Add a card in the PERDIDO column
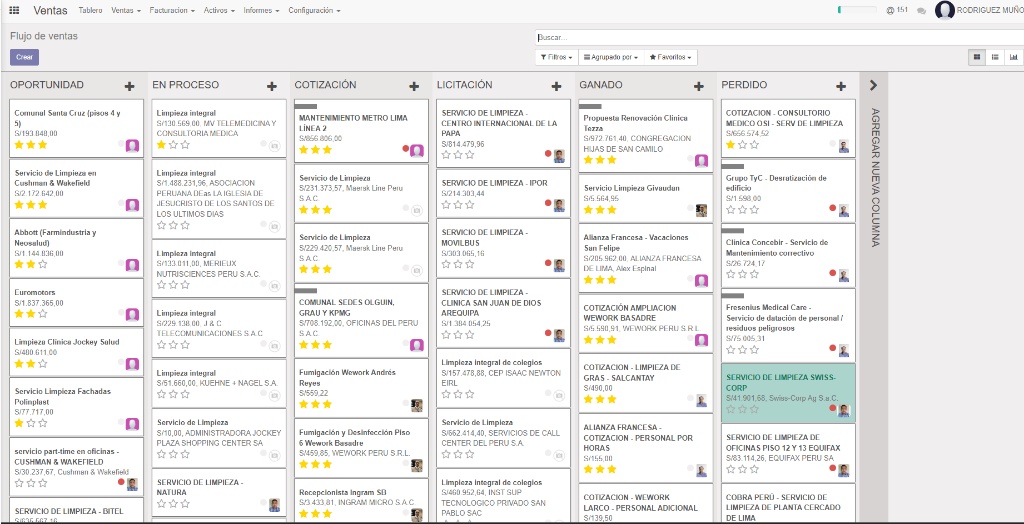1024x524 pixels. click(x=841, y=86)
